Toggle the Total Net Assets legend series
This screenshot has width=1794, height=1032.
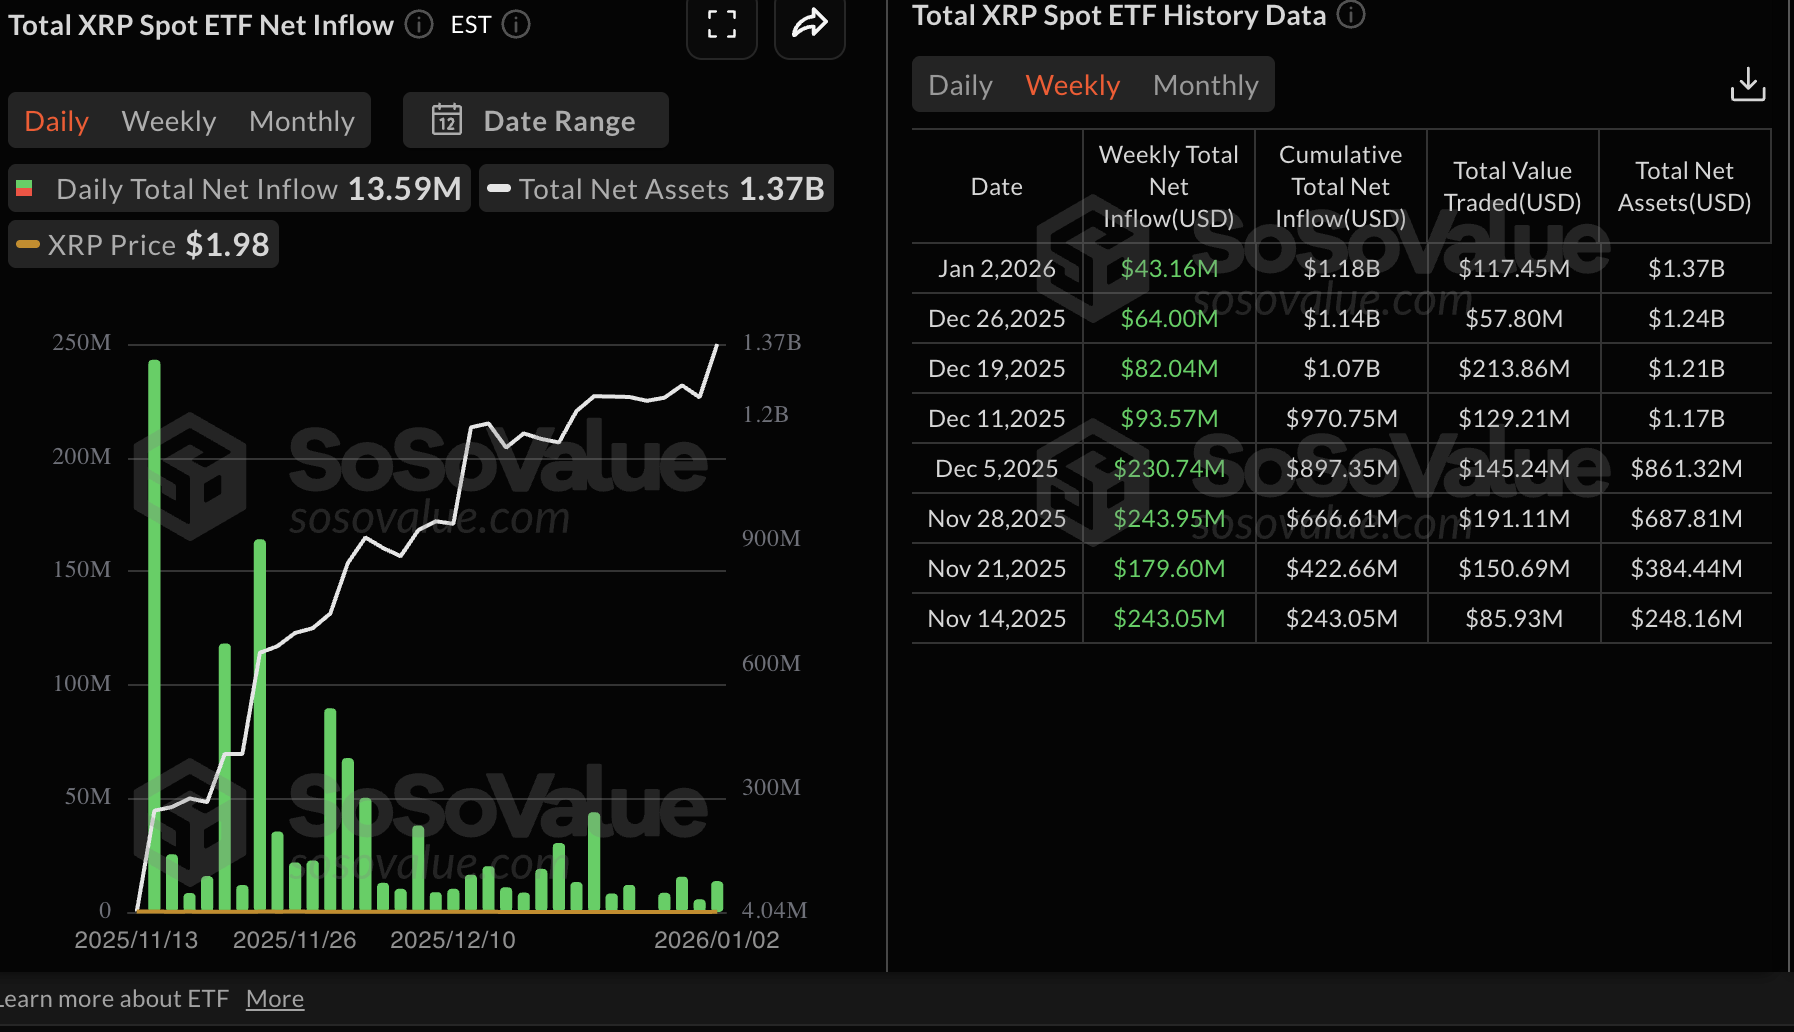[656, 188]
